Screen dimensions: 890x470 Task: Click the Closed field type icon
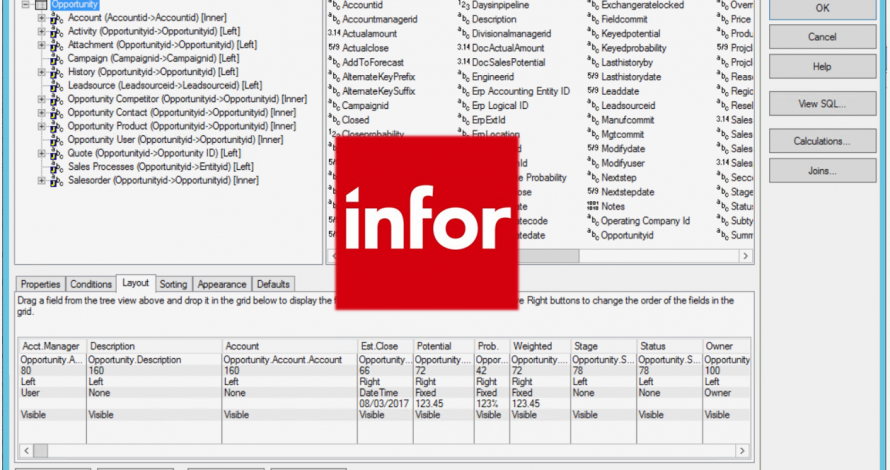click(333, 120)
